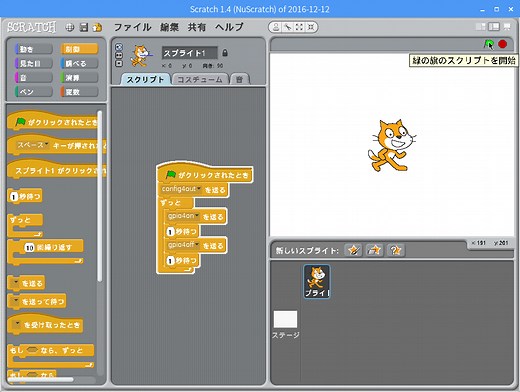Set rotation style to left-right flip only
Viewport: 520px width, 392px height.
(119, 55)
